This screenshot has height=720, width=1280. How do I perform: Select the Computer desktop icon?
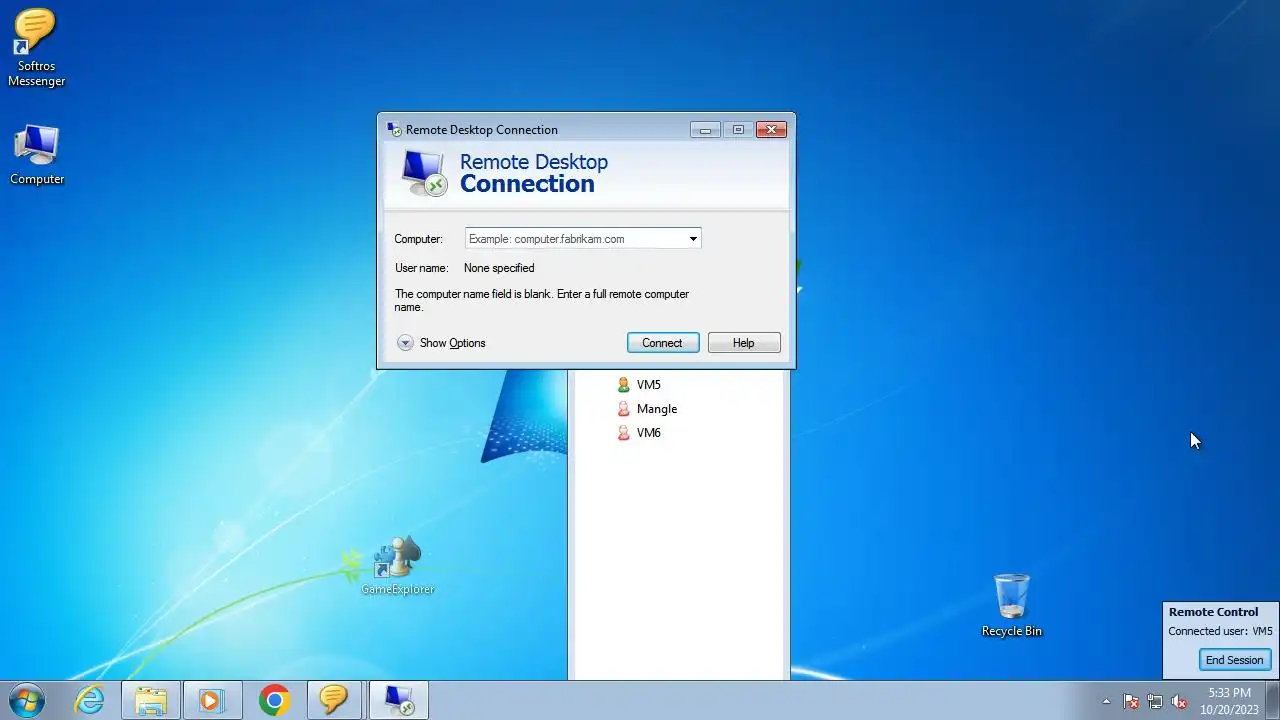[x=37, y=155]
